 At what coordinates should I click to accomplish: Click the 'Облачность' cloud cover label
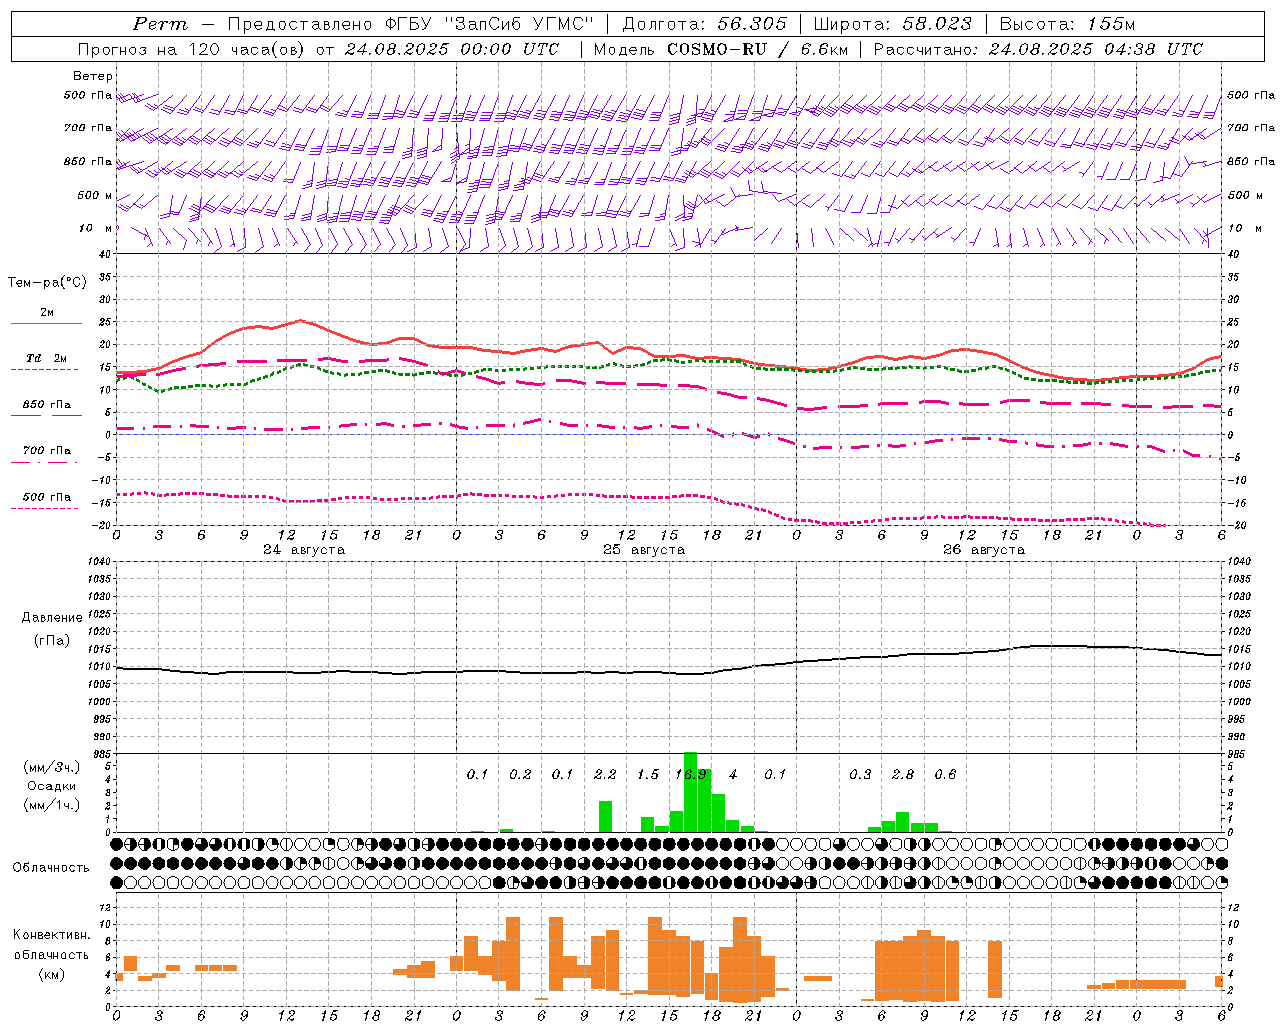click(51, 868)
